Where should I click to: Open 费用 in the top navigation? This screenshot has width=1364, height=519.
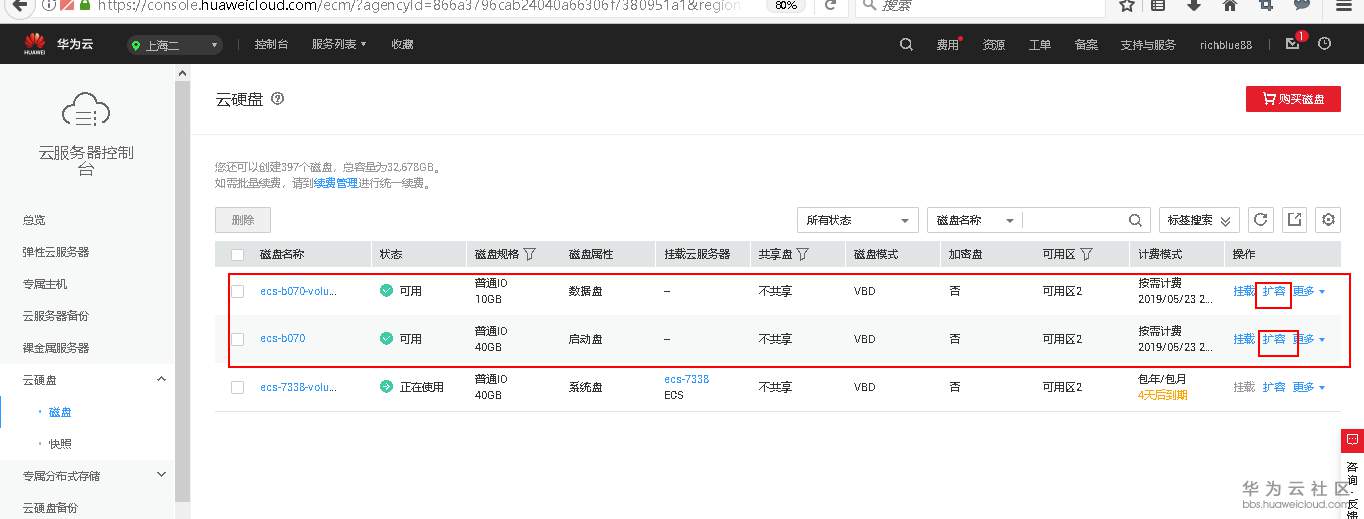coord(947,45)
